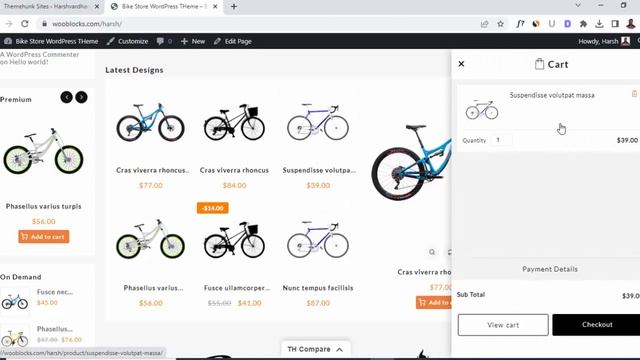Open Fusce nec... On Demand thumbnail

[15, 301]
